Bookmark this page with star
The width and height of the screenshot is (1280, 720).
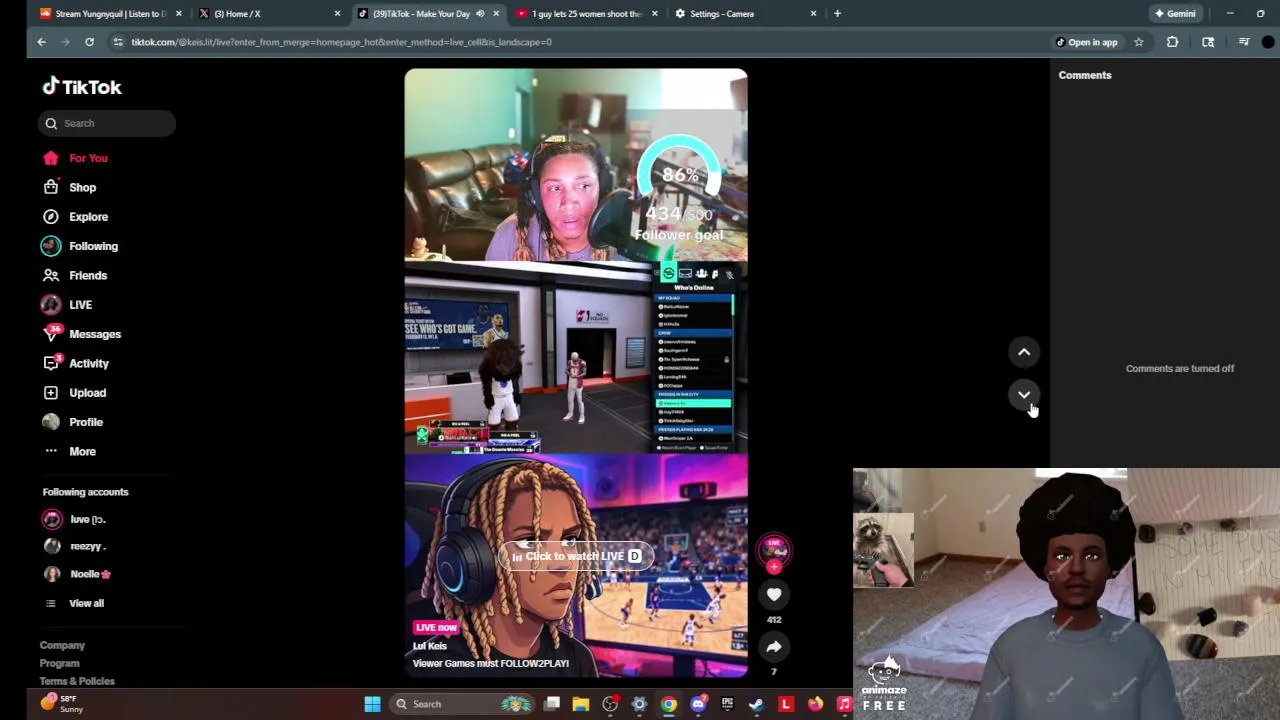tap(1138, 42)
